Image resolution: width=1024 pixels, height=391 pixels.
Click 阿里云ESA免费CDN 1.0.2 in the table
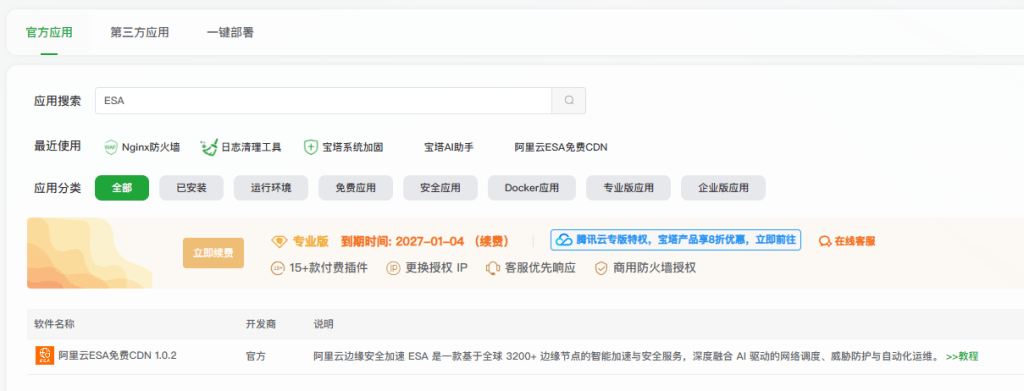tap(118, 356)
